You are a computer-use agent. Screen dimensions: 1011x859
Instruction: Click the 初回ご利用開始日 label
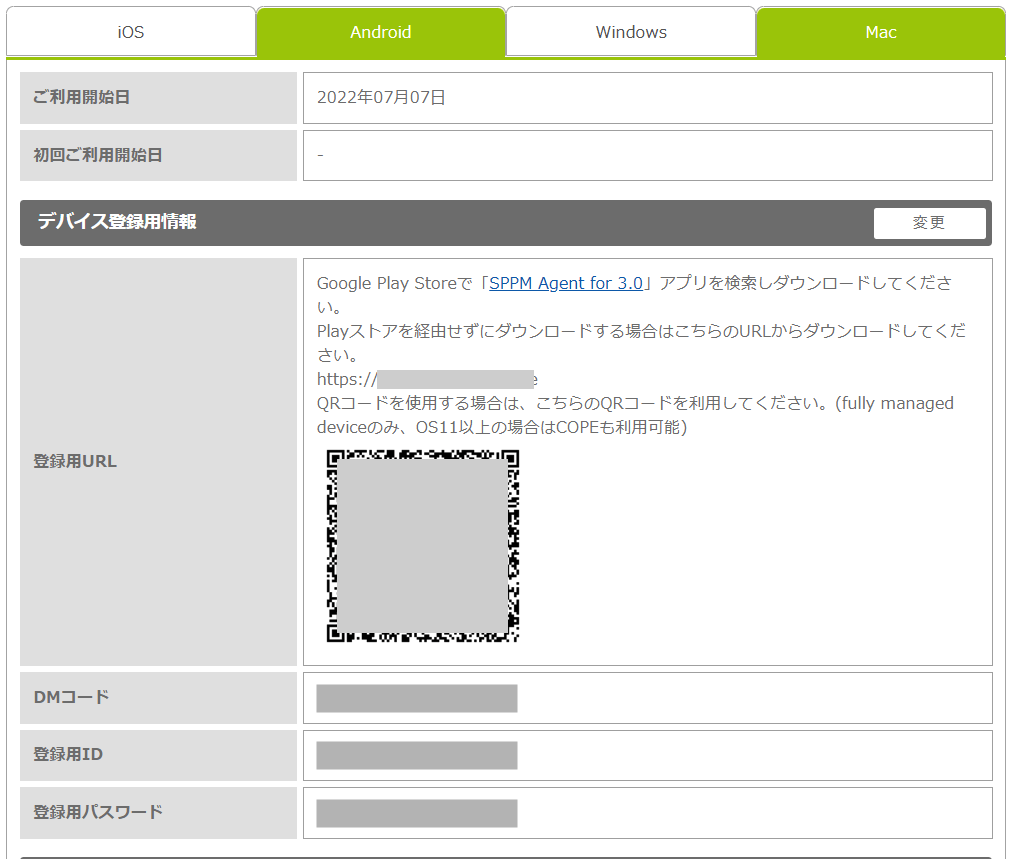click(x=98, y=155)
